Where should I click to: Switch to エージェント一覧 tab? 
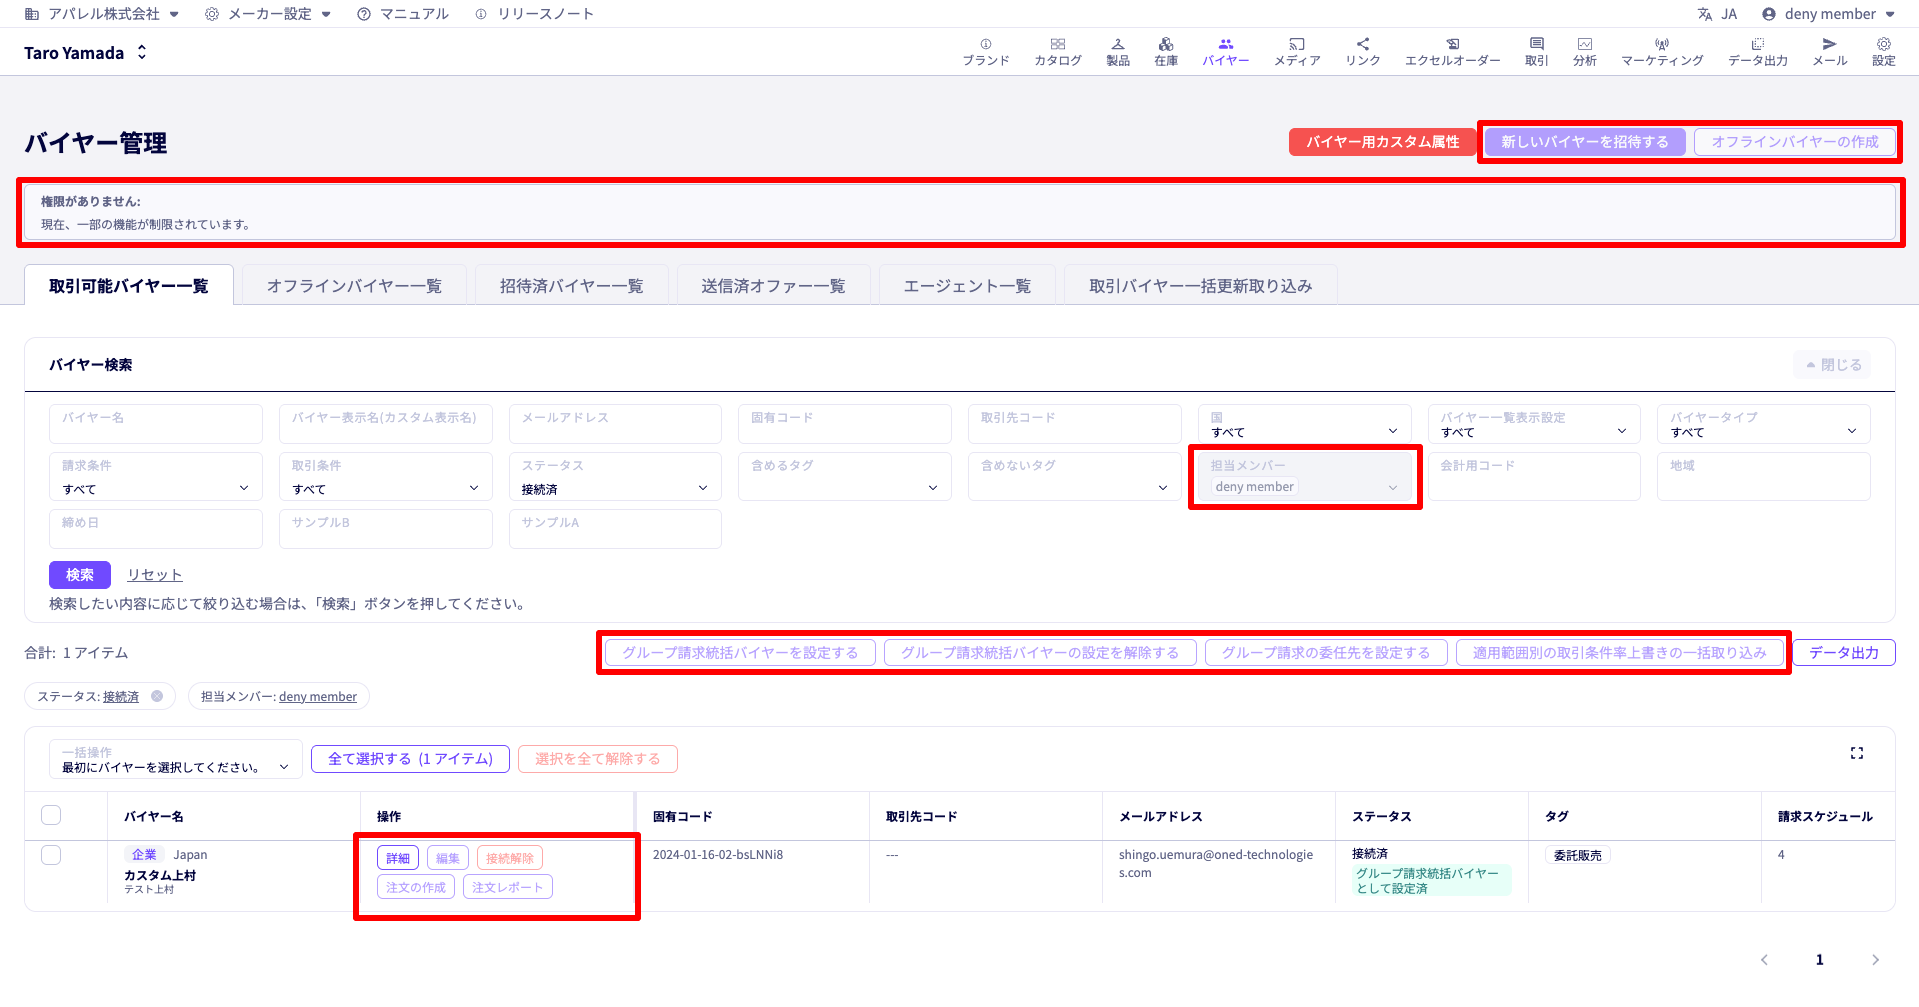(x=966, y=286)
